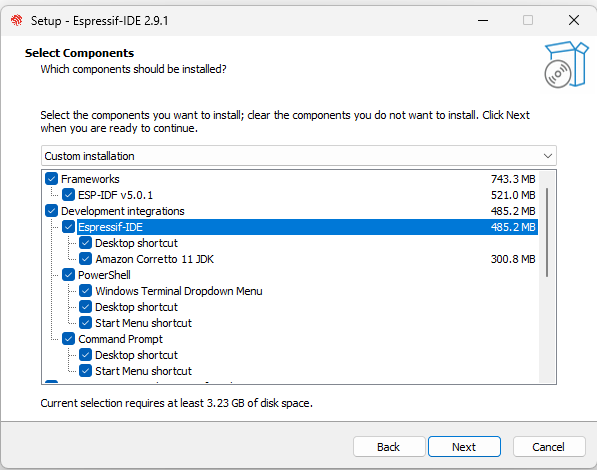Image resolution: width=597 pixels, height=470 pixels.
Task: Uncheck the Frameworks checkbox
Action: (51, 179)
